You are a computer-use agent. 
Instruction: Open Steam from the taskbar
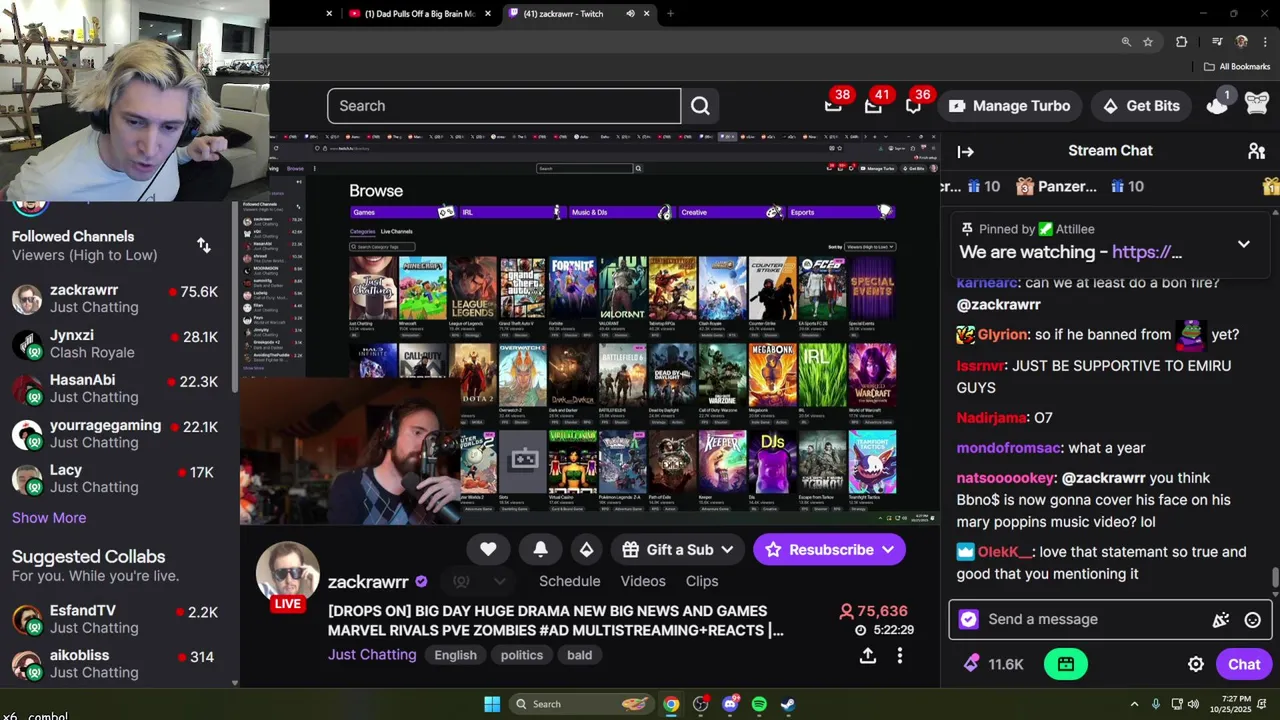tap(788, 704)
